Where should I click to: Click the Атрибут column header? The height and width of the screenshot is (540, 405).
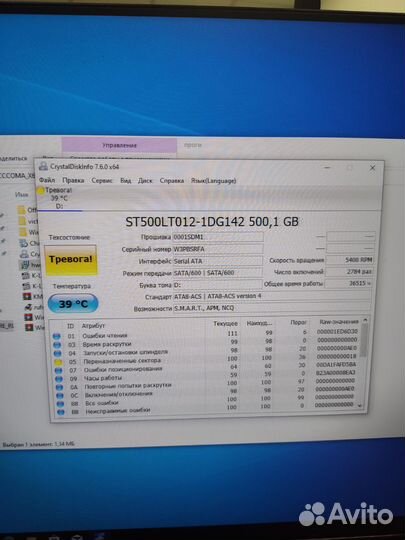pos(93,325)
